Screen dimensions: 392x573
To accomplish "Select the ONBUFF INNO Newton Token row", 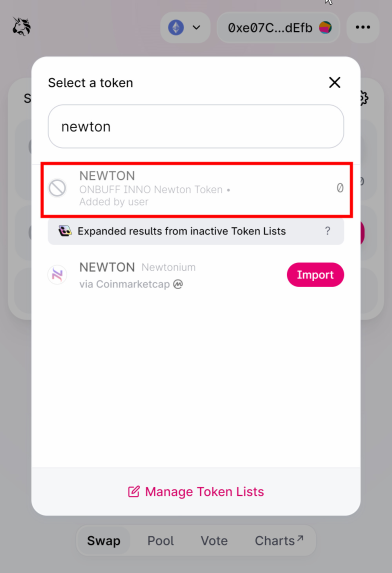I will tap(197, 189).
